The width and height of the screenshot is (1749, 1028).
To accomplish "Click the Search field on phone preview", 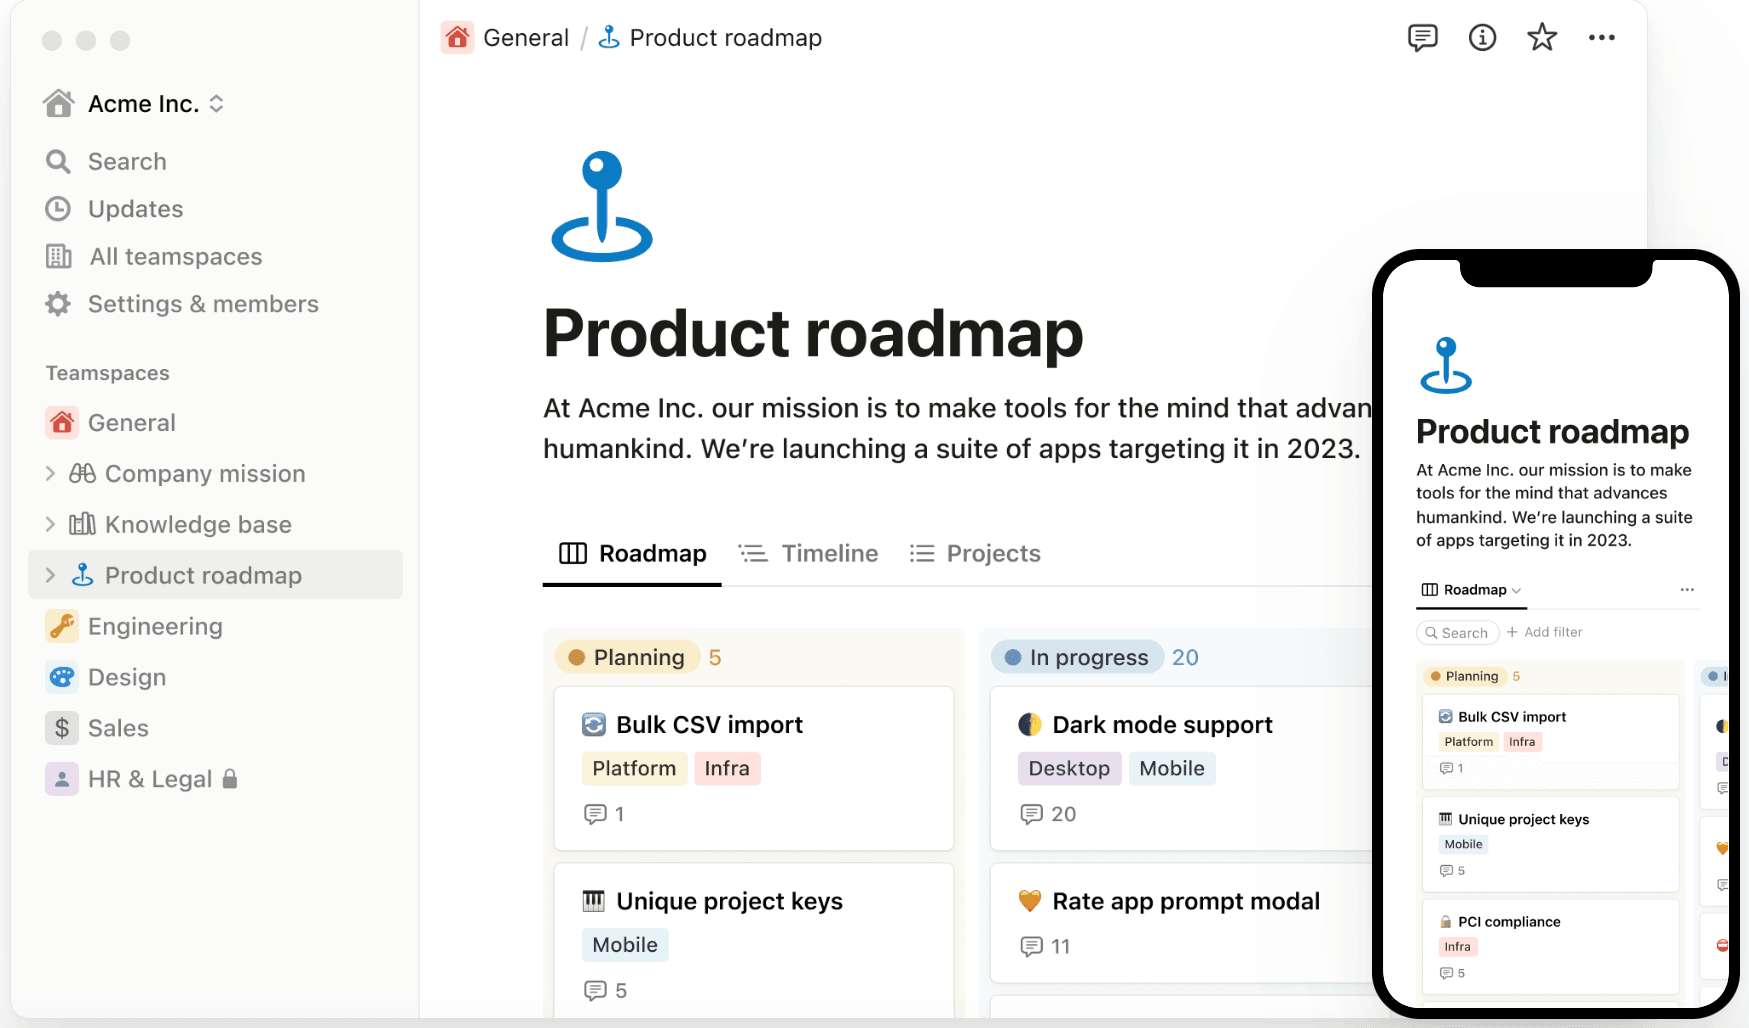I will 1458,633.
